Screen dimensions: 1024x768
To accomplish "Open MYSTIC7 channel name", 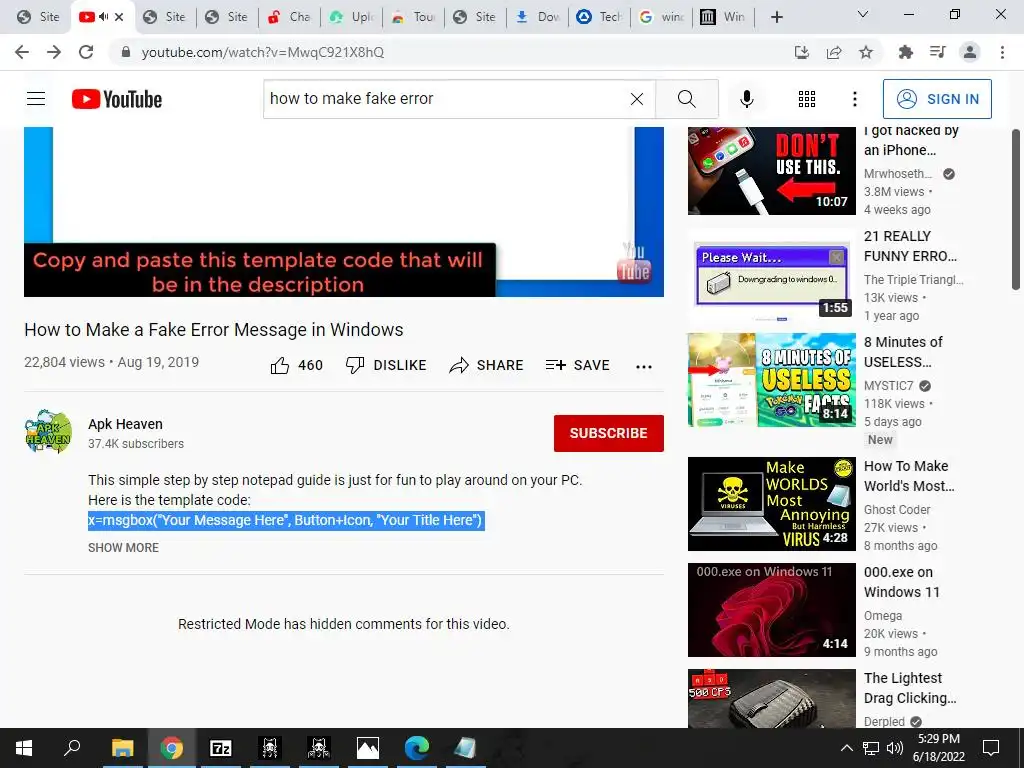I will pyautogui.click(x=888, y=385).
